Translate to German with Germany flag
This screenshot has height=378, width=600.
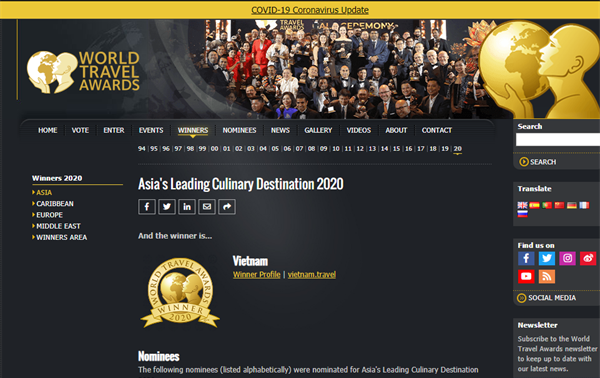(x=572, y=205)
